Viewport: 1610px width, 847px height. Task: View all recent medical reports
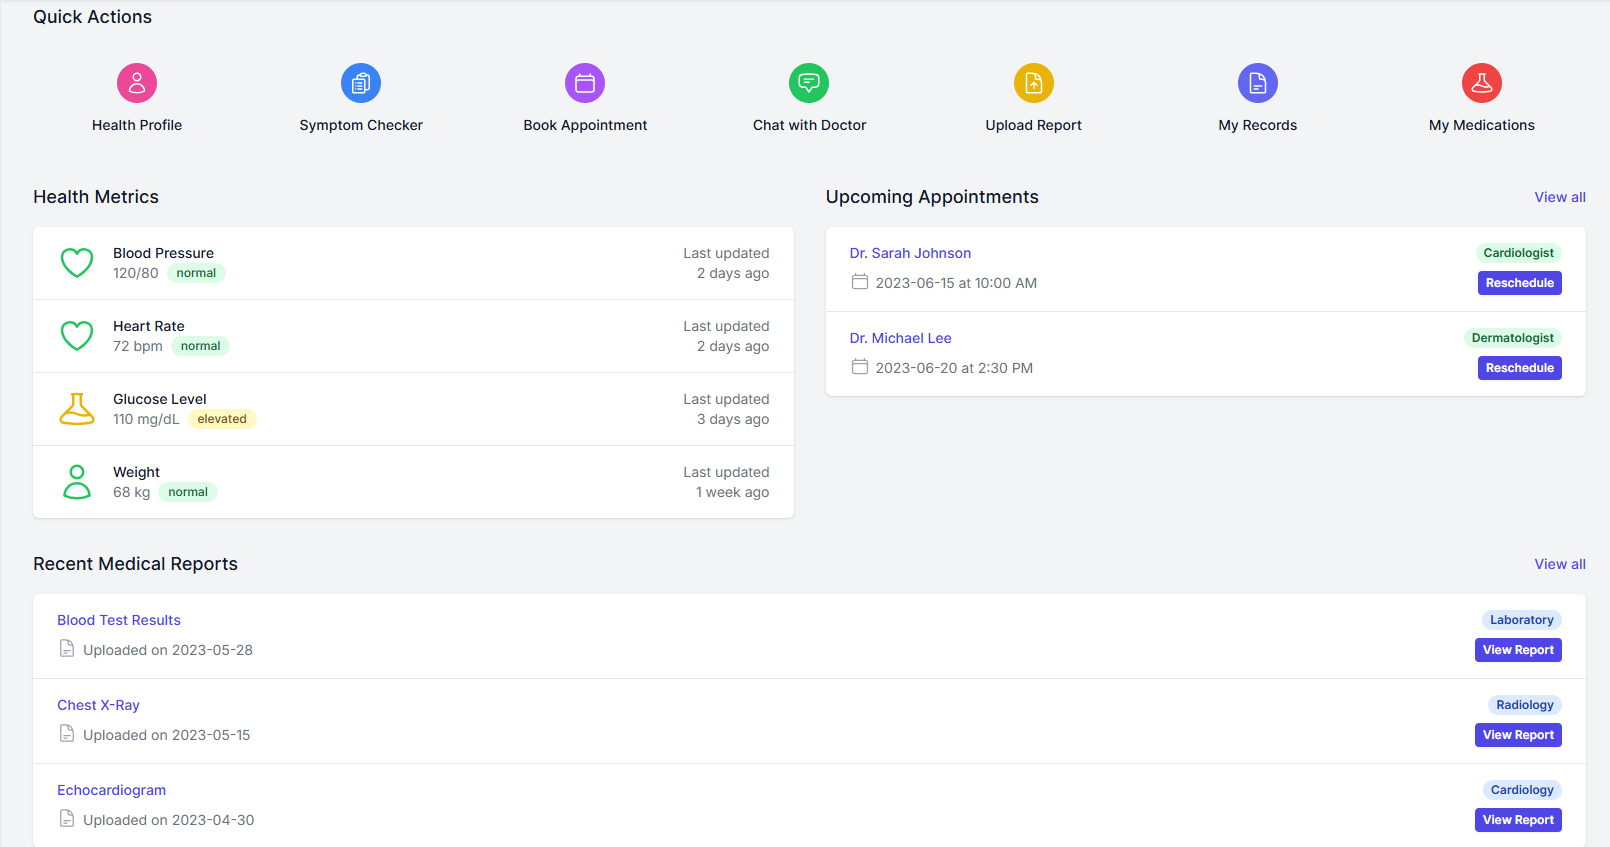1559,564
